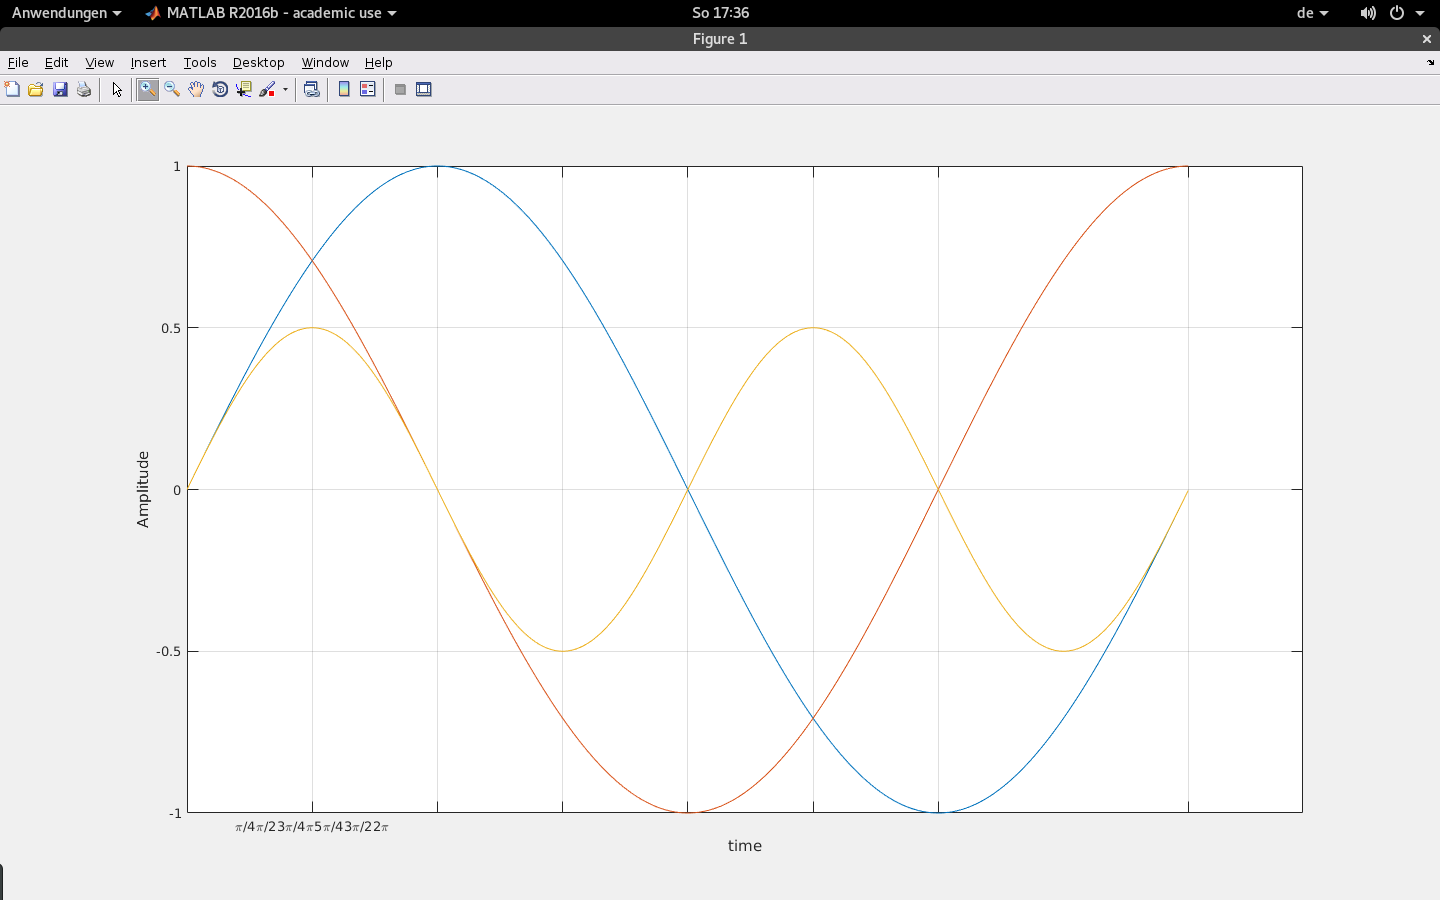Image resolution: width=1440 pixels, height=900 pixels.
Task: Insert a legend via toolbar icon
Action: point(368,89)
